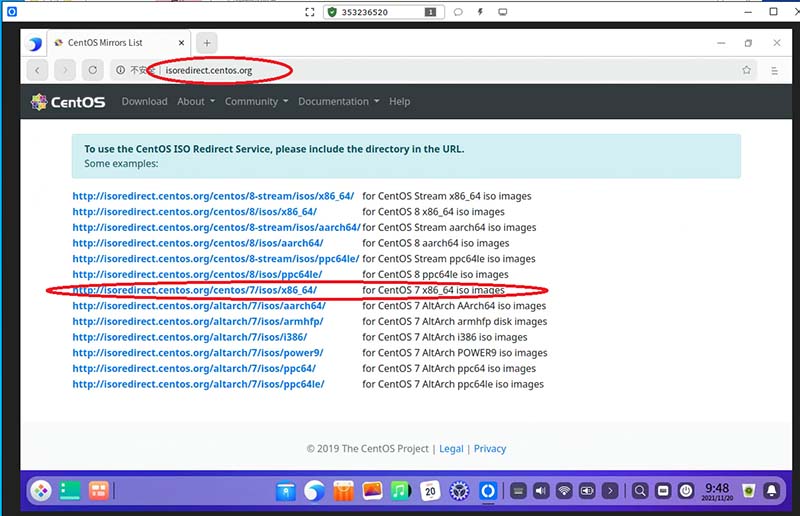Open the Privacy link in footer

[490, 448]
